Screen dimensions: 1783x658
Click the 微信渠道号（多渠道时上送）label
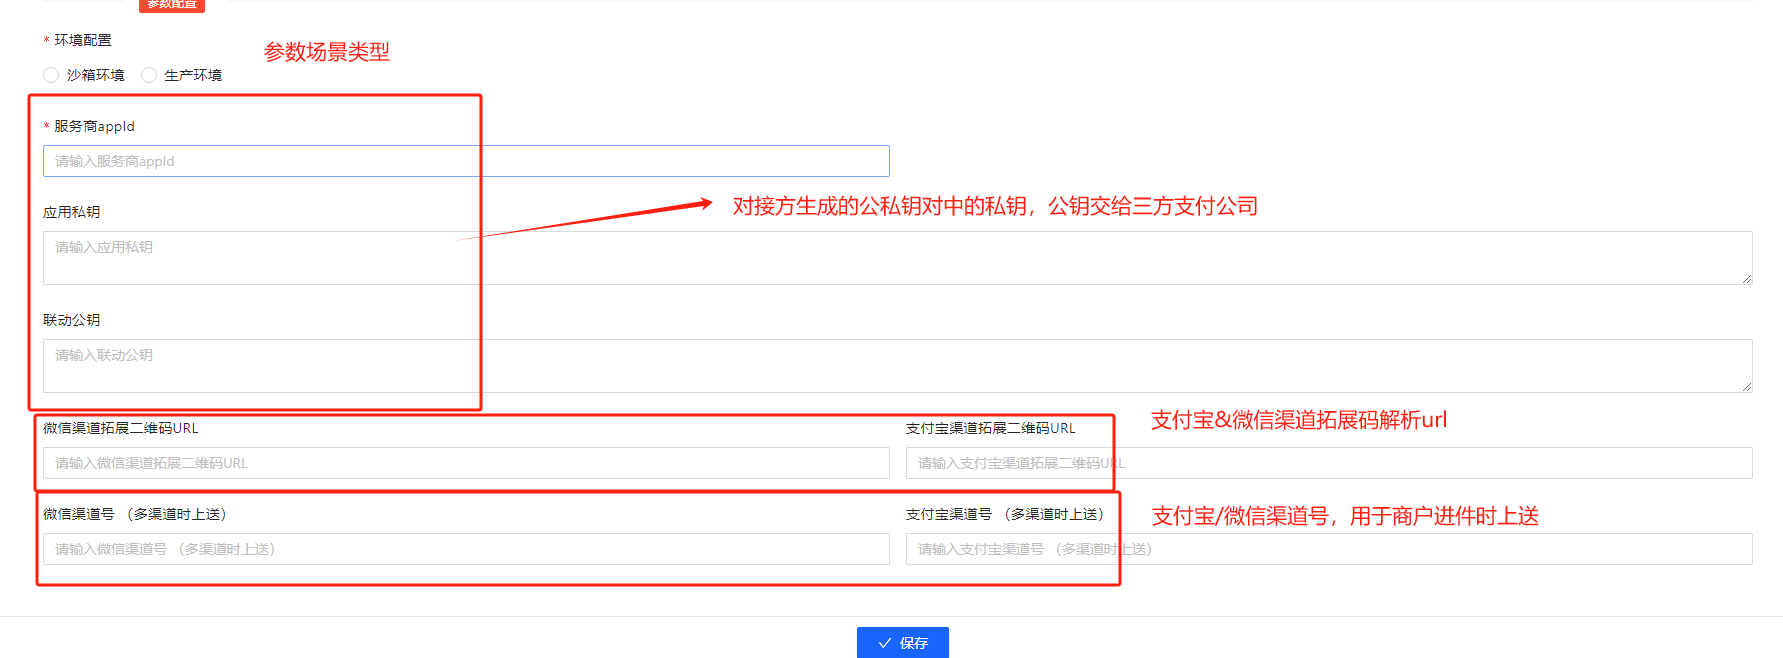pos(135,514)
